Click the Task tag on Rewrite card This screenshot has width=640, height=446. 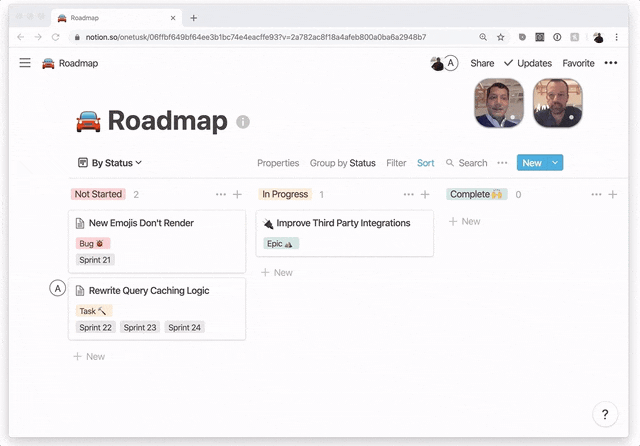93,311
